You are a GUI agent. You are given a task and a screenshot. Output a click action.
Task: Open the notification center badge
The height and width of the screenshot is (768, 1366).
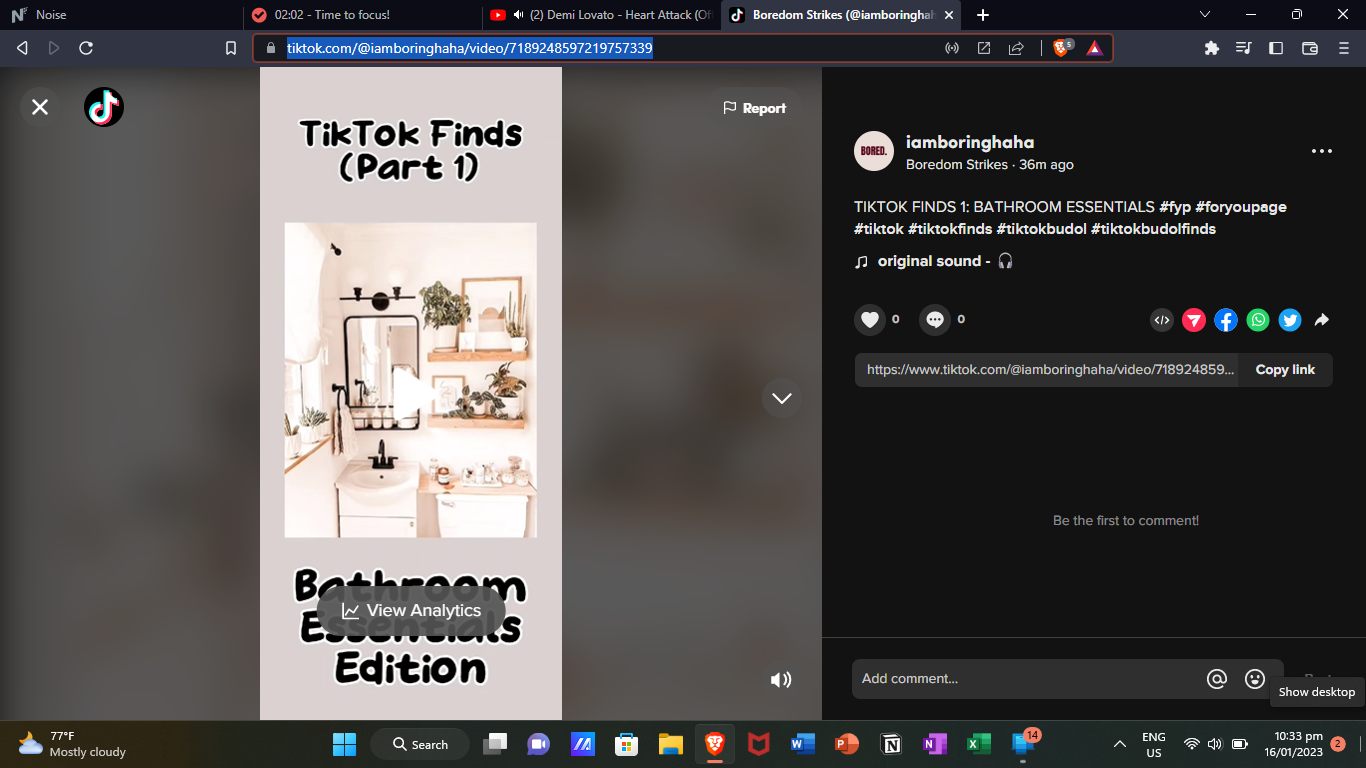click(x=1338, y=744)
